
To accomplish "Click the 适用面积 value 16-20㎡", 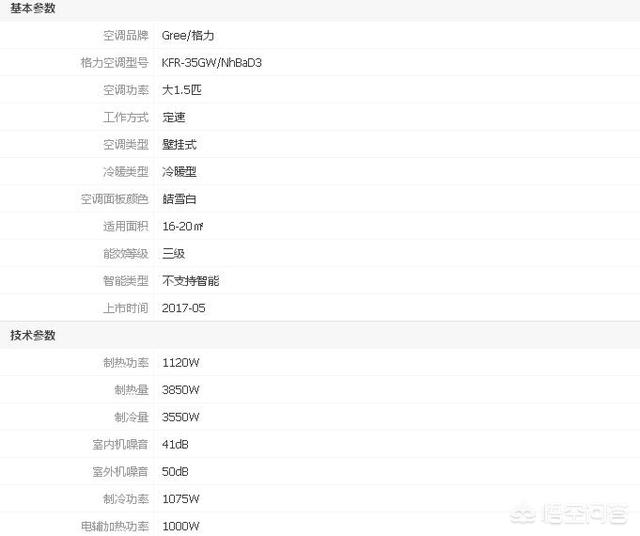I will [182, 226].
